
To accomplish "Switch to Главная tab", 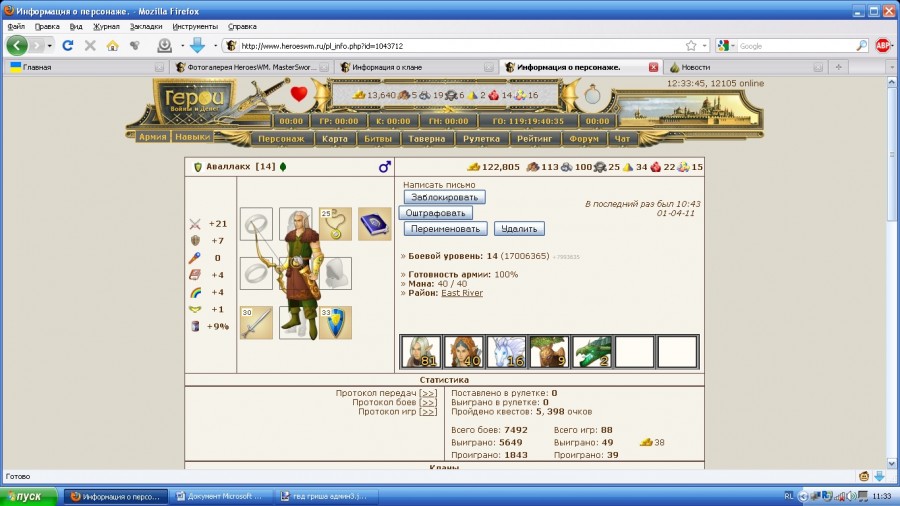I will (x=86, y=67).
